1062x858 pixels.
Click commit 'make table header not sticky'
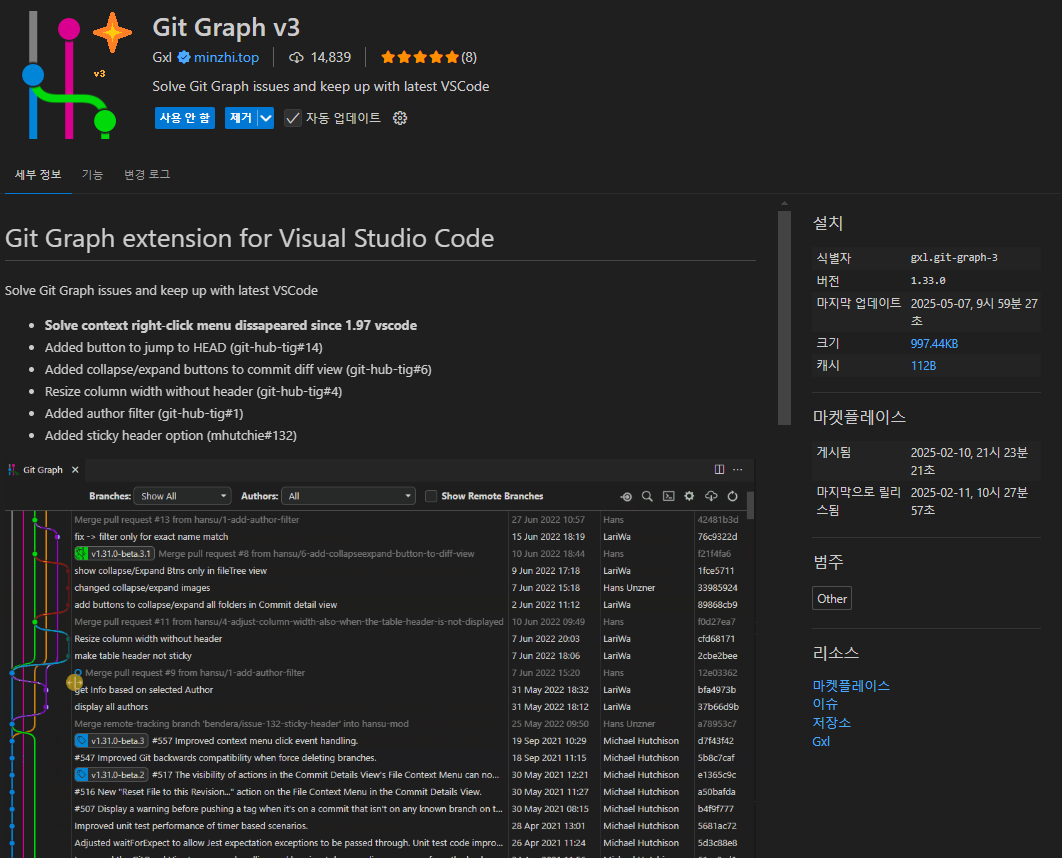click(133, 656)
